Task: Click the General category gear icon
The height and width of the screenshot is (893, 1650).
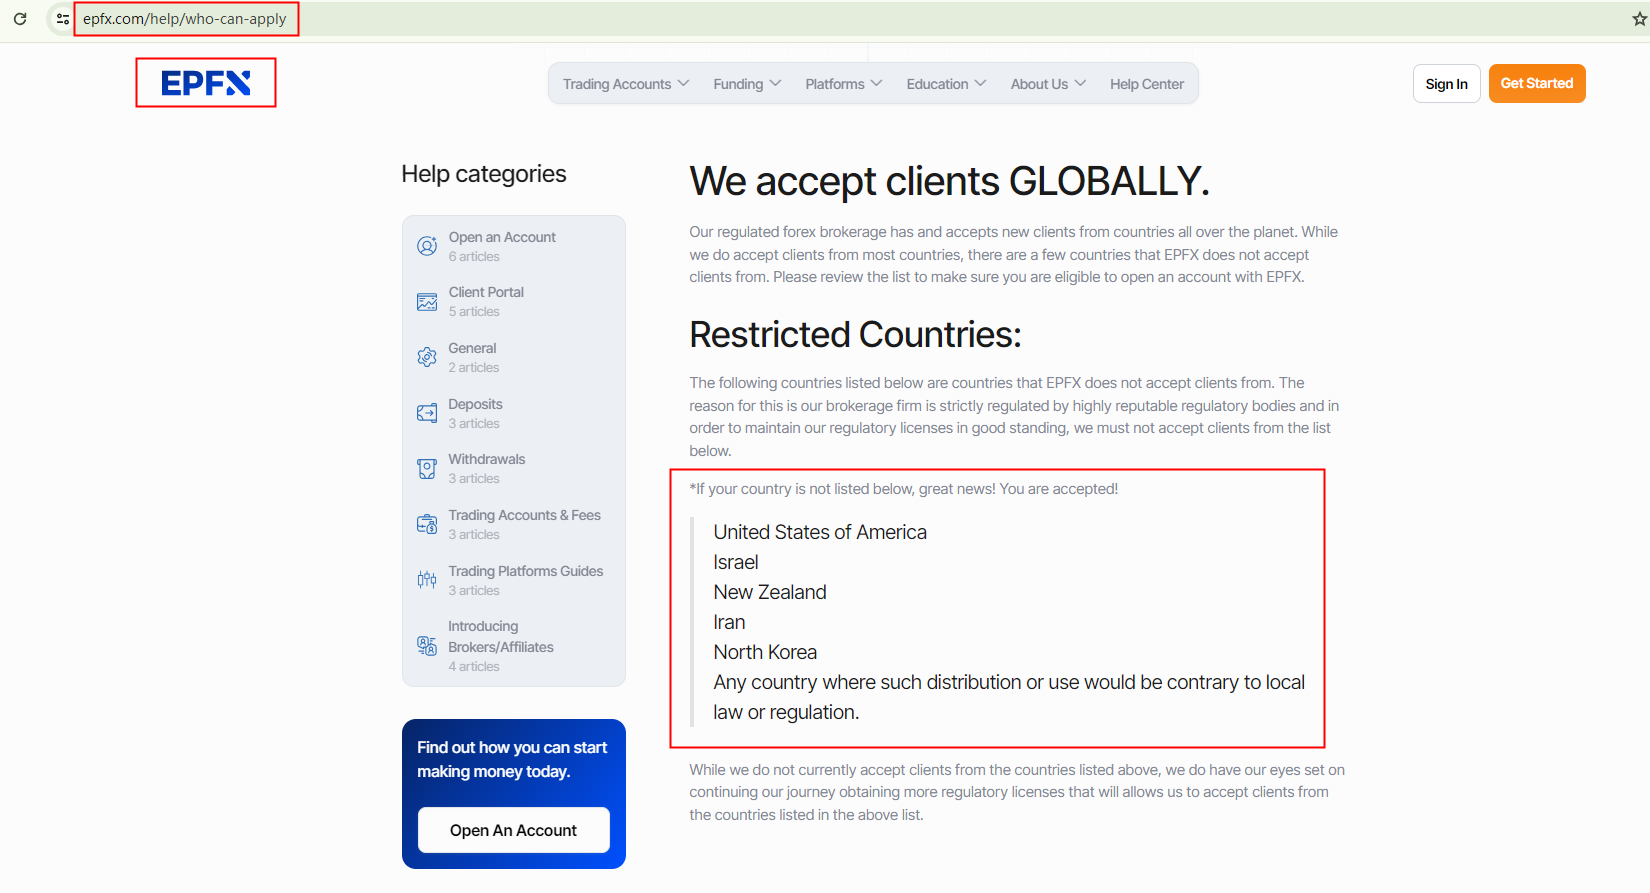Action: coord(427,357)
